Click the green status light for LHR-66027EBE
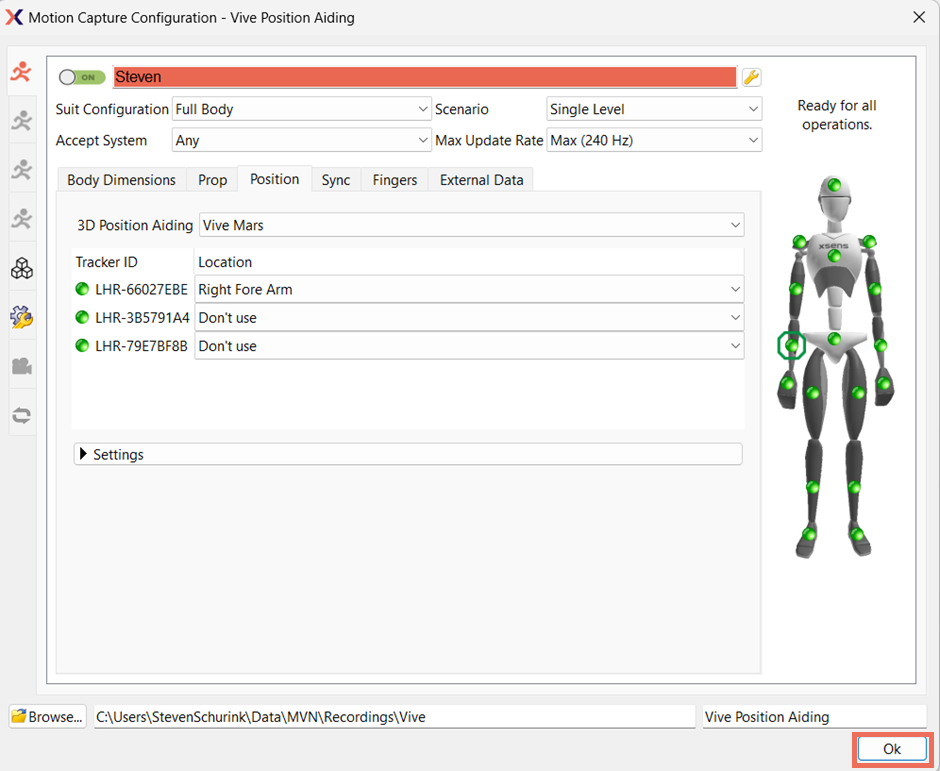This screenshot has height=771, width=940. (83, 290)
